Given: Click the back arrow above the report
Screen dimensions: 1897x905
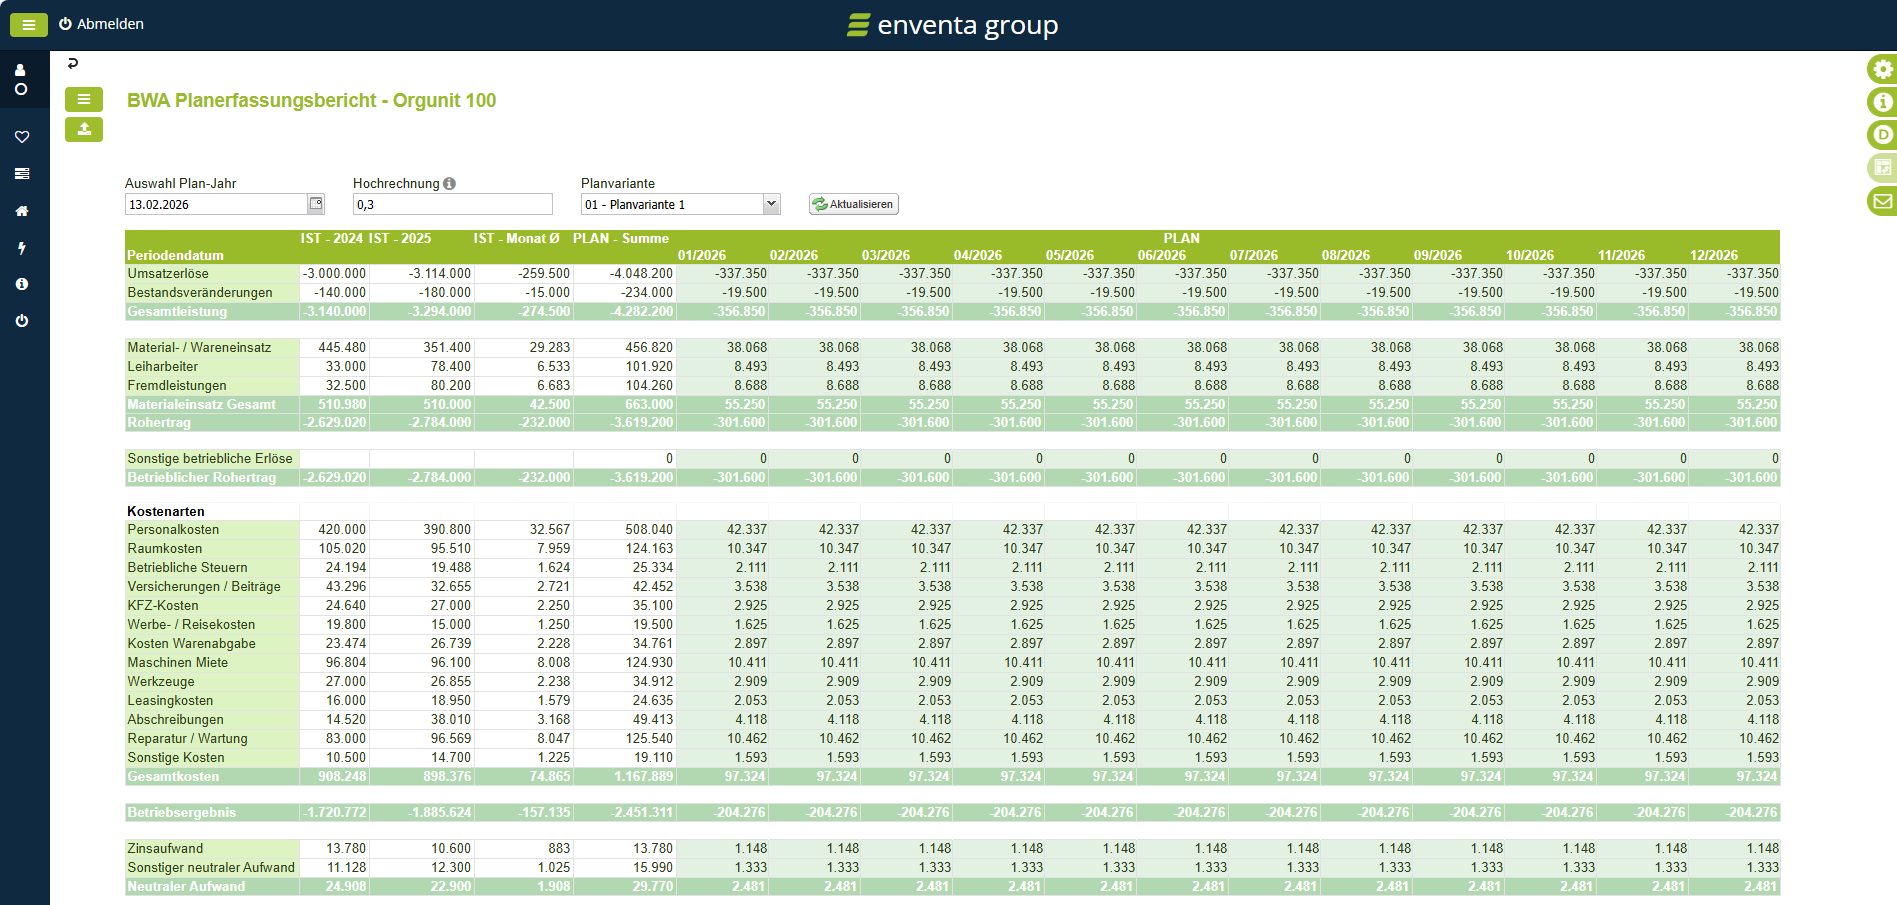Looking at the screenshot, I should [72, 63].
